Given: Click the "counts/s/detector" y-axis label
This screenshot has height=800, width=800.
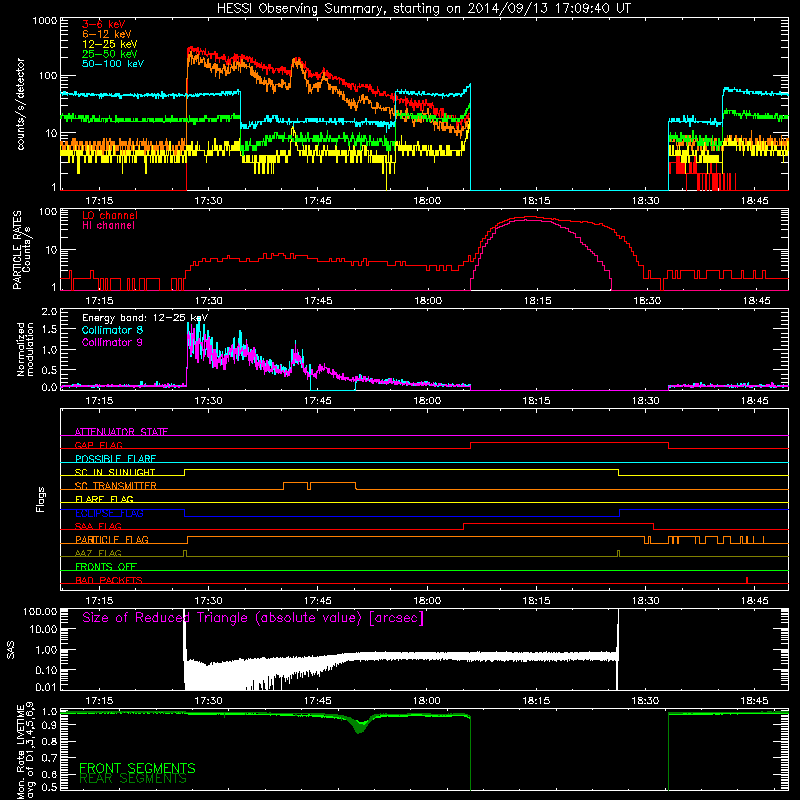Looking at the screenshot, I should [20, 104].
